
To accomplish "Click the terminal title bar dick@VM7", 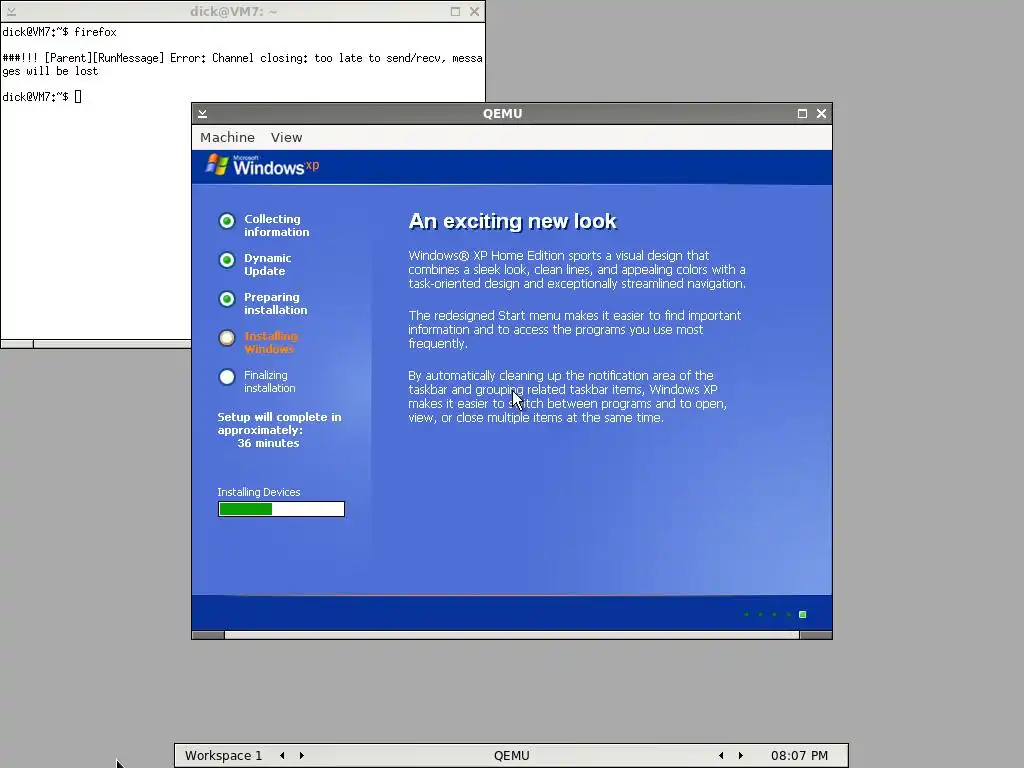I will [233, 12].
